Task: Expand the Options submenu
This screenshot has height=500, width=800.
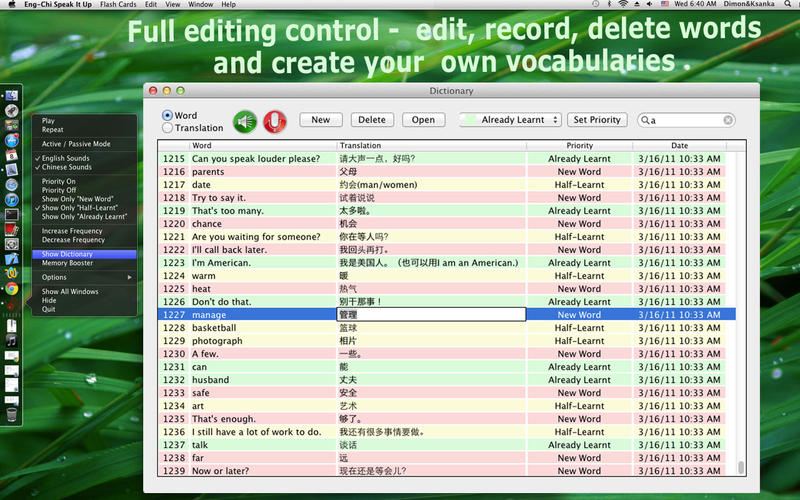Action: pyautogui.click(x=84, y=278)
